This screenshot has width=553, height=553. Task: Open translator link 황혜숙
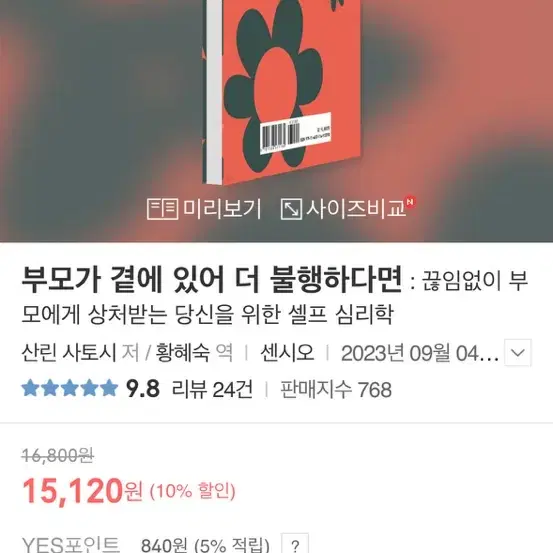click(183, 353)
